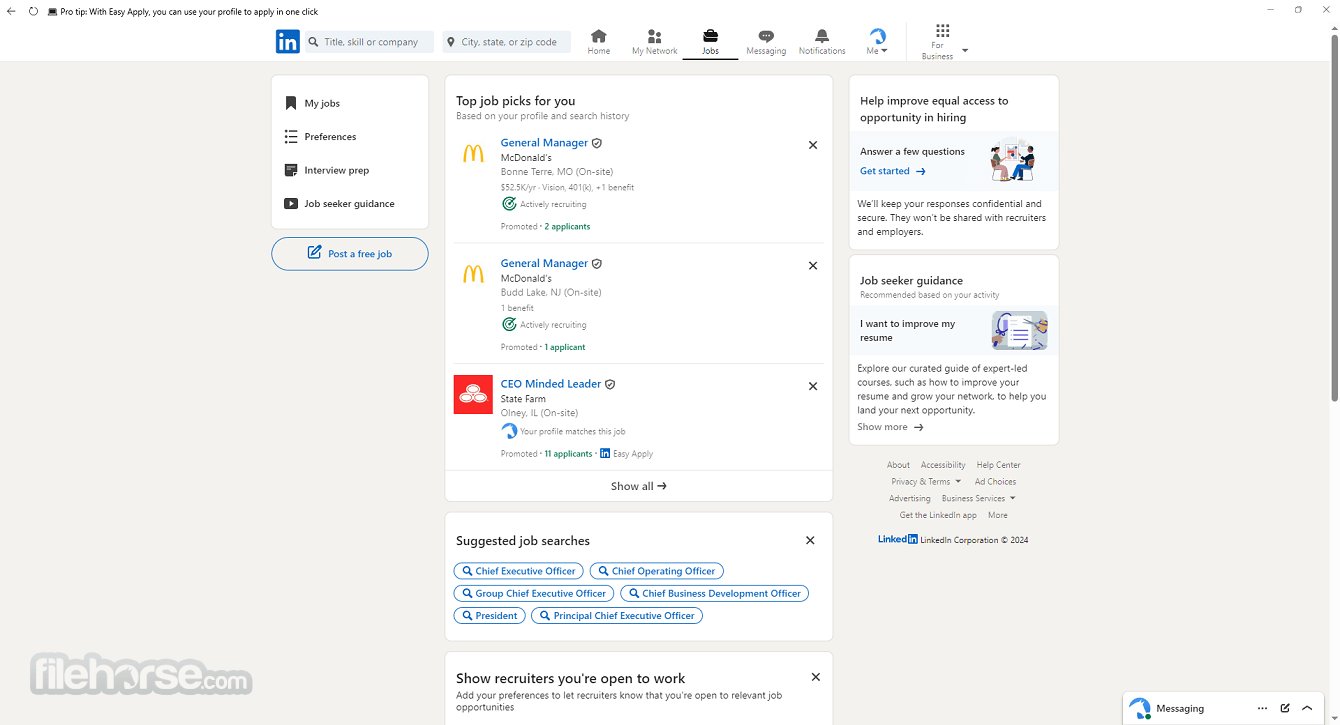Open Preferences in sidebar
Image resolution: width=1340 pixels, height=725 pixels.
[x=330, y=136]
